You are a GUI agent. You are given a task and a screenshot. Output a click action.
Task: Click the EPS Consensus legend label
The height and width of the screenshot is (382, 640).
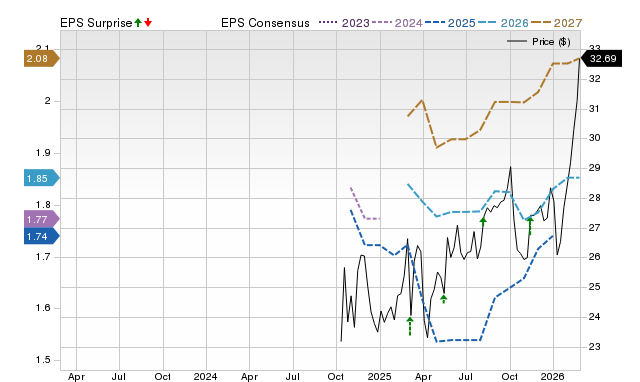coord(265,23)
